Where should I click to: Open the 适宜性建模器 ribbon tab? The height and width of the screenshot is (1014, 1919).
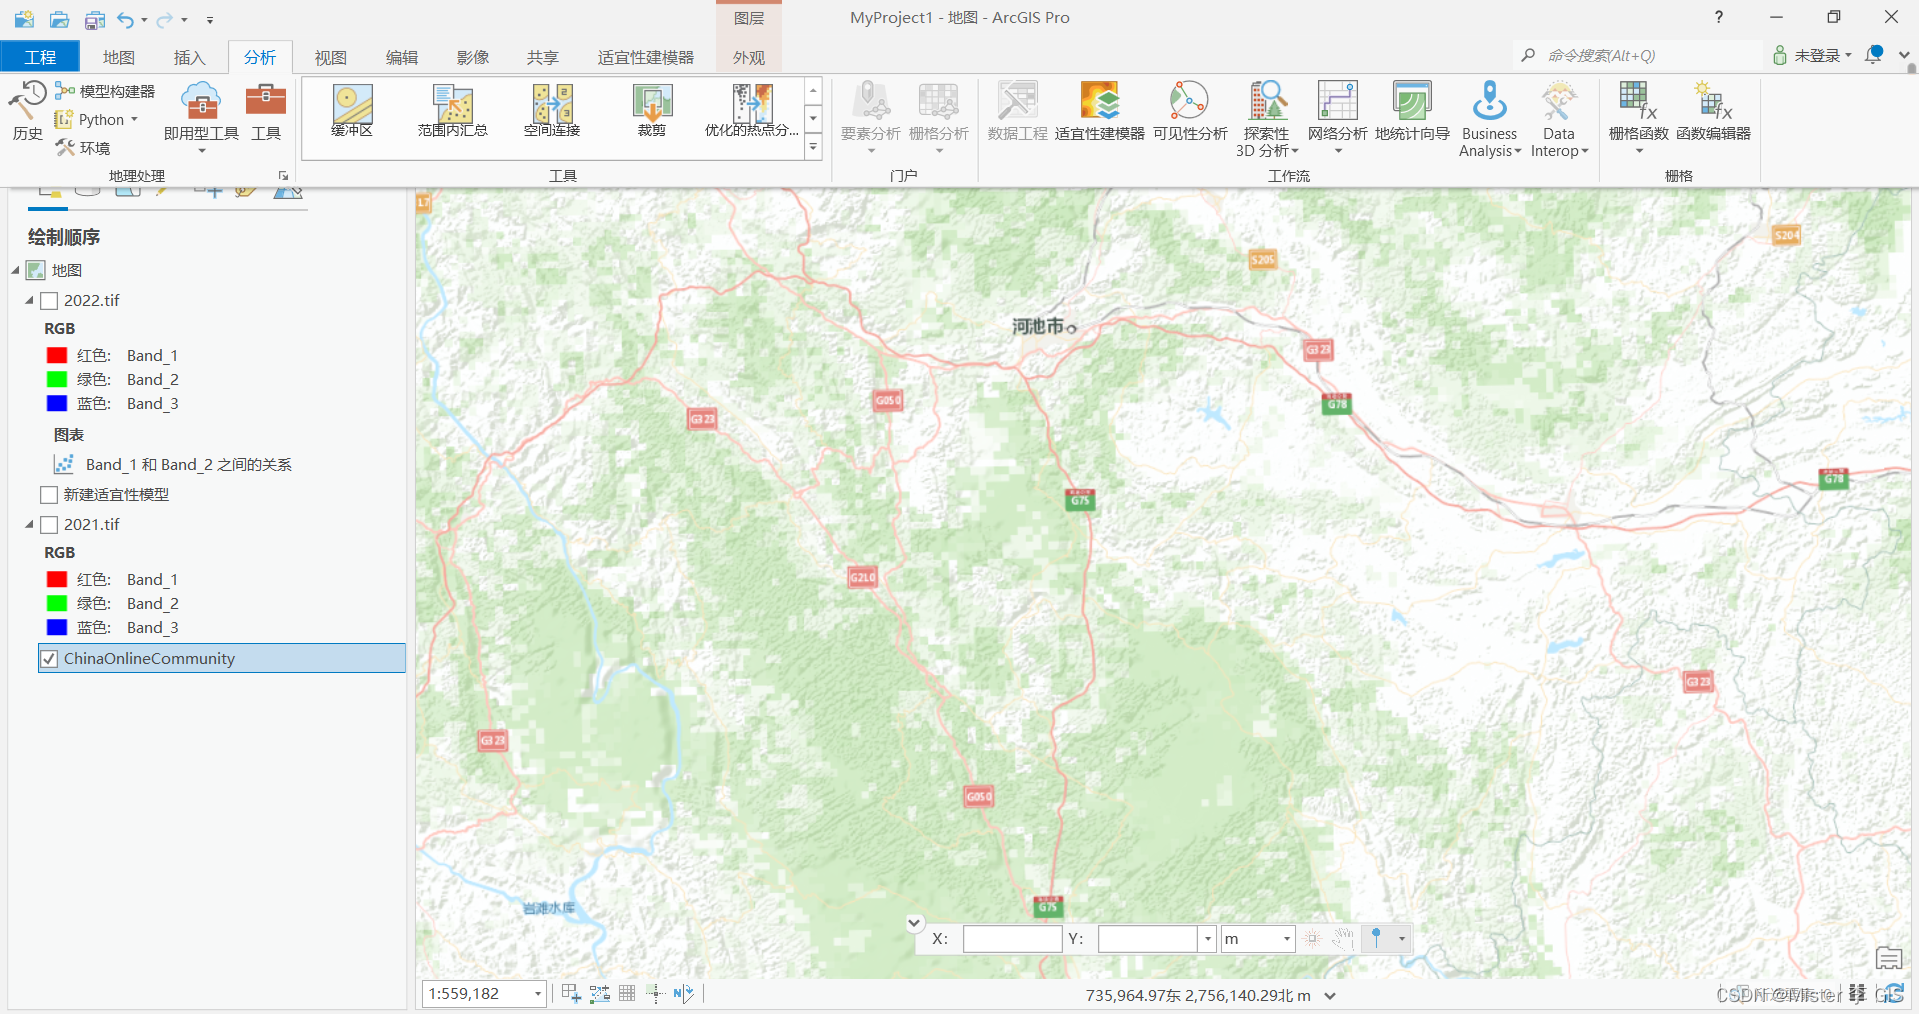click(646, 57)
